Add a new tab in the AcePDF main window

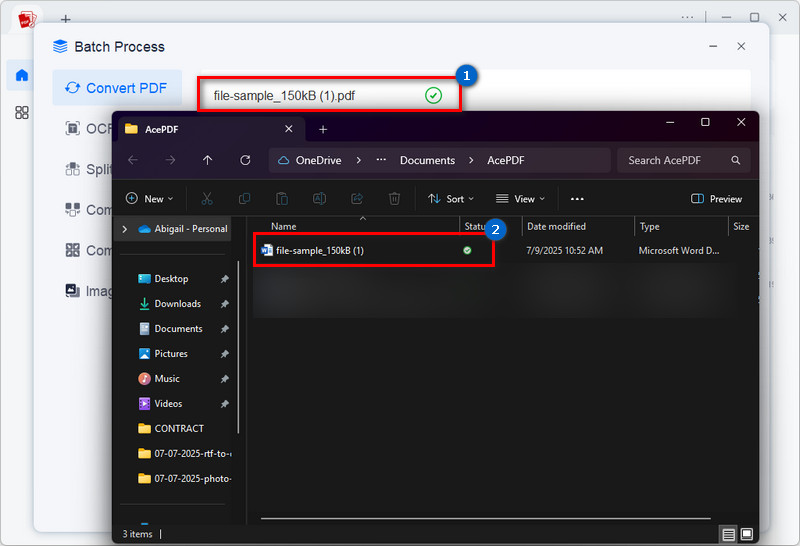pyautogui.click(x=65, y=19)
